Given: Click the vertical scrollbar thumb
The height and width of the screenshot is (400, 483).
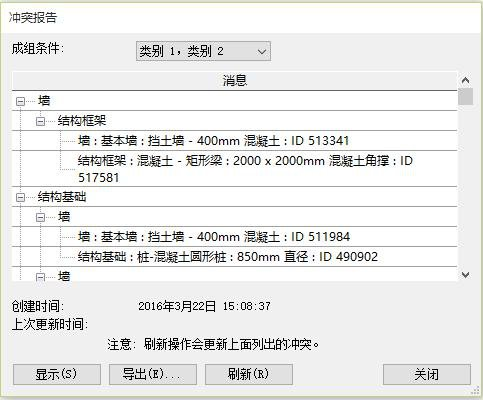Looking at the screenshot, I should pyautogui.click(x=465, y=97).
